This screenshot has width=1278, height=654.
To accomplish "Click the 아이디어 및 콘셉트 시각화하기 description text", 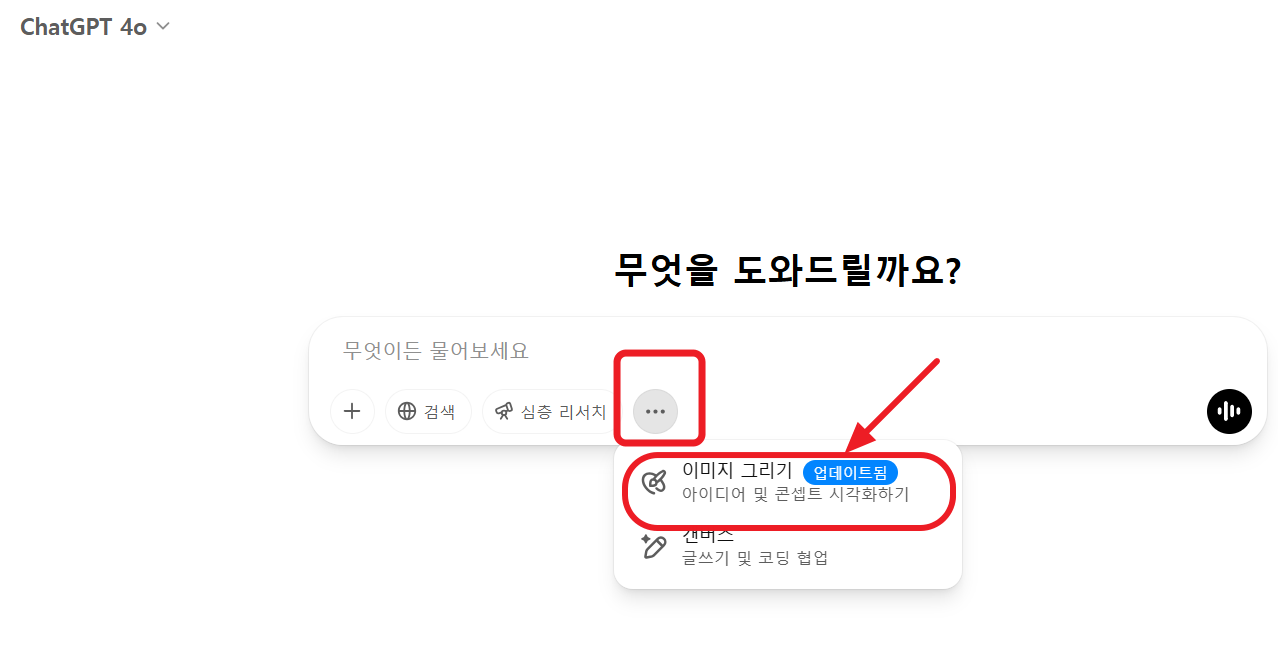I will (x=795, y=494).
